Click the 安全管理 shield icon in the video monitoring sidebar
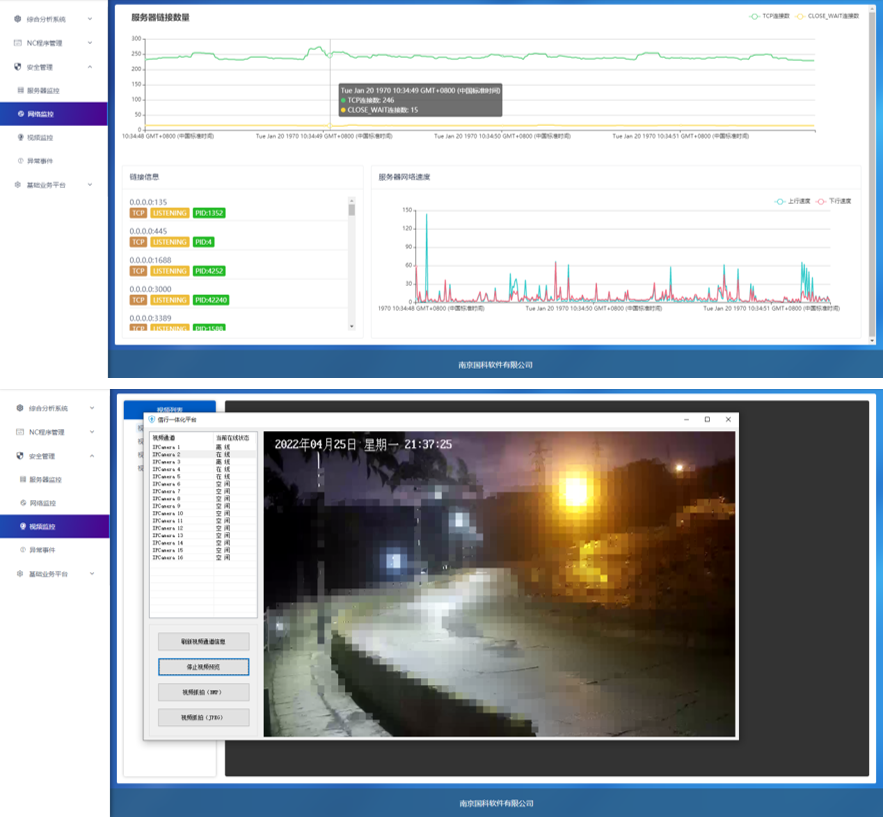Viewport: 885px width, 820px height. point(18,456)
